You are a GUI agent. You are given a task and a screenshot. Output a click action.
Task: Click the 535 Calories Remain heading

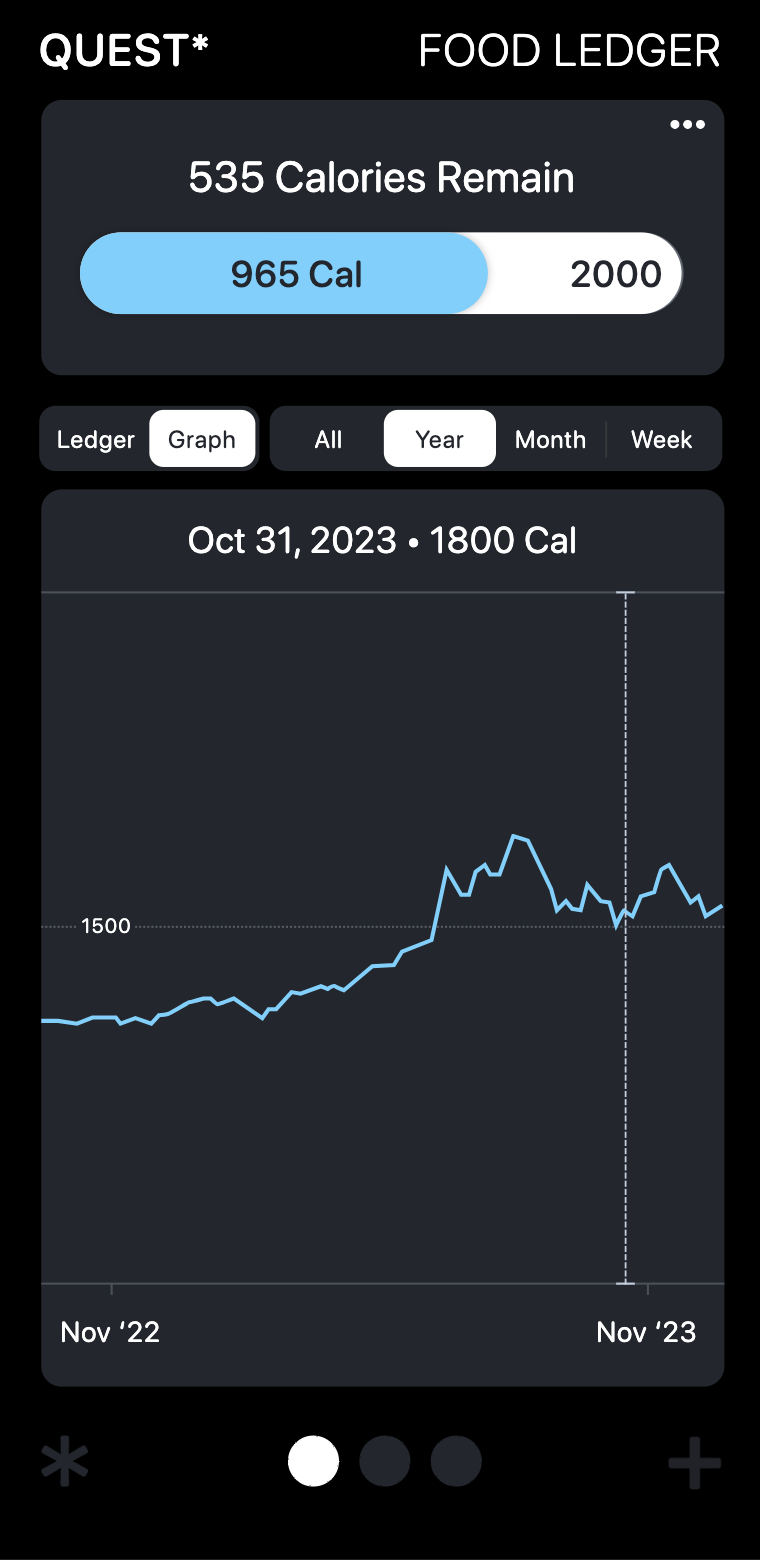click(381, 178)
